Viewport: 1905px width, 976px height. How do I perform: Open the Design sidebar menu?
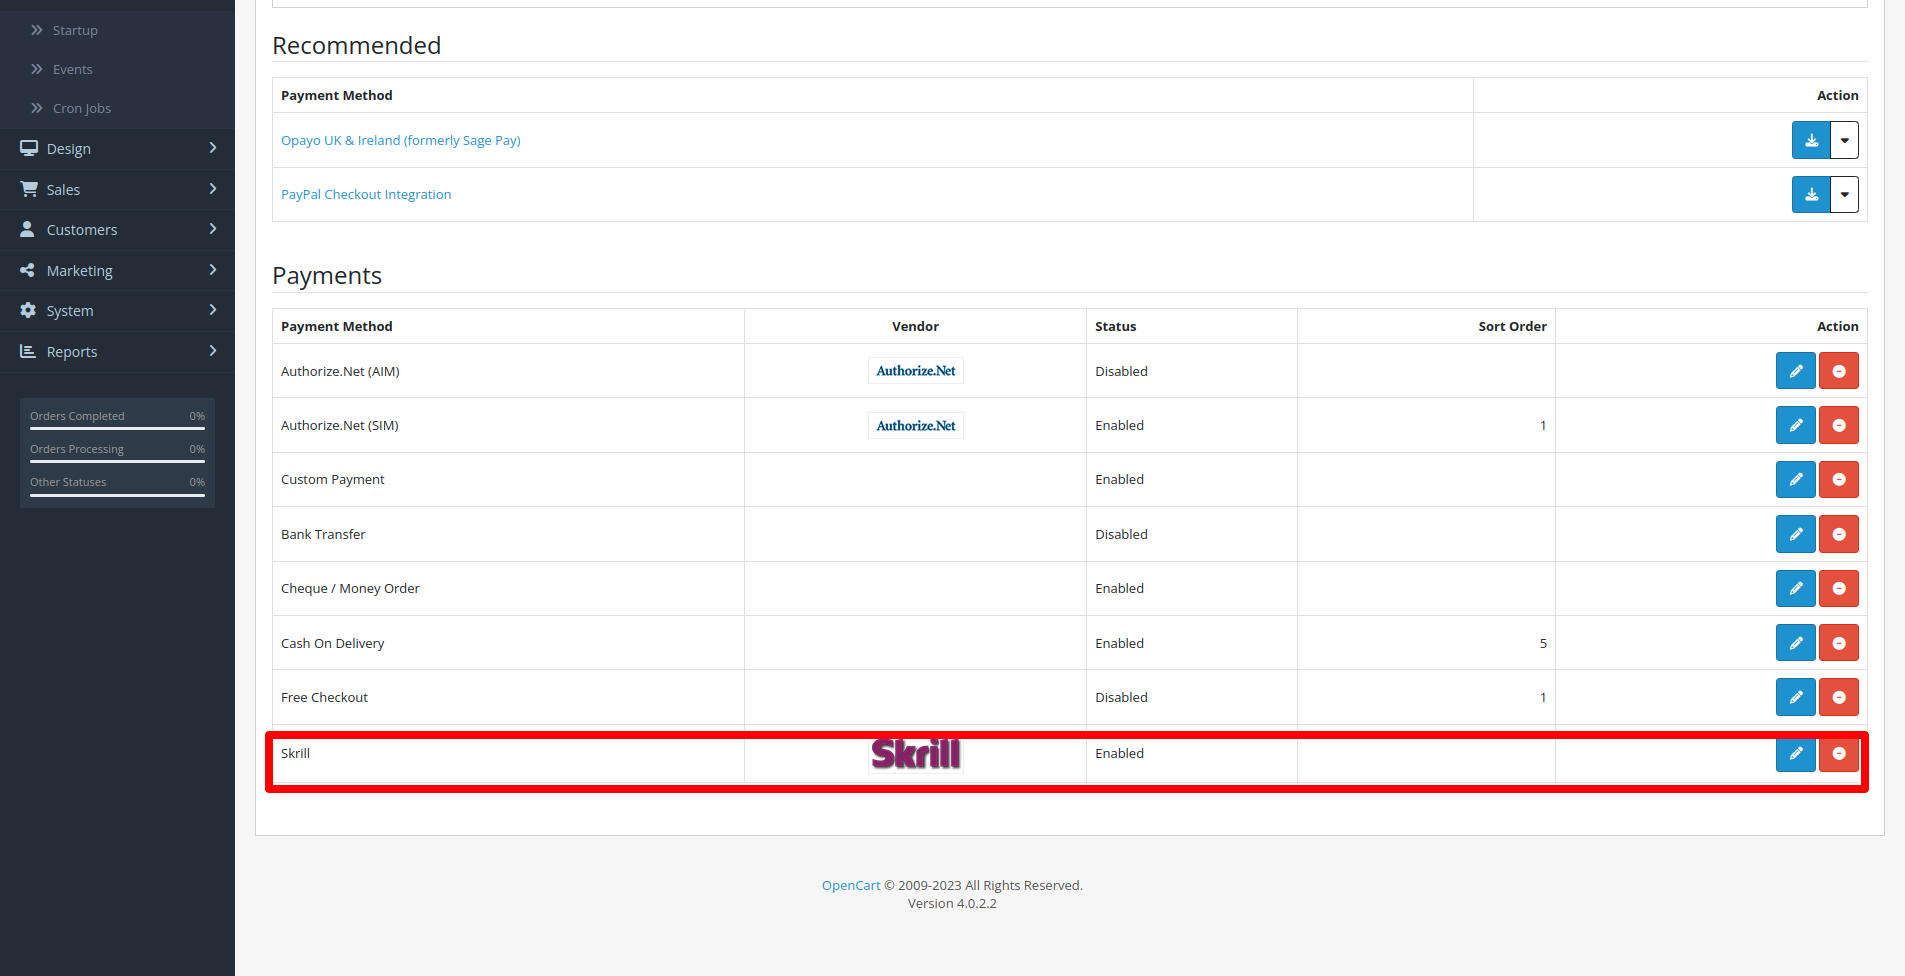click(x=117, y=148)
